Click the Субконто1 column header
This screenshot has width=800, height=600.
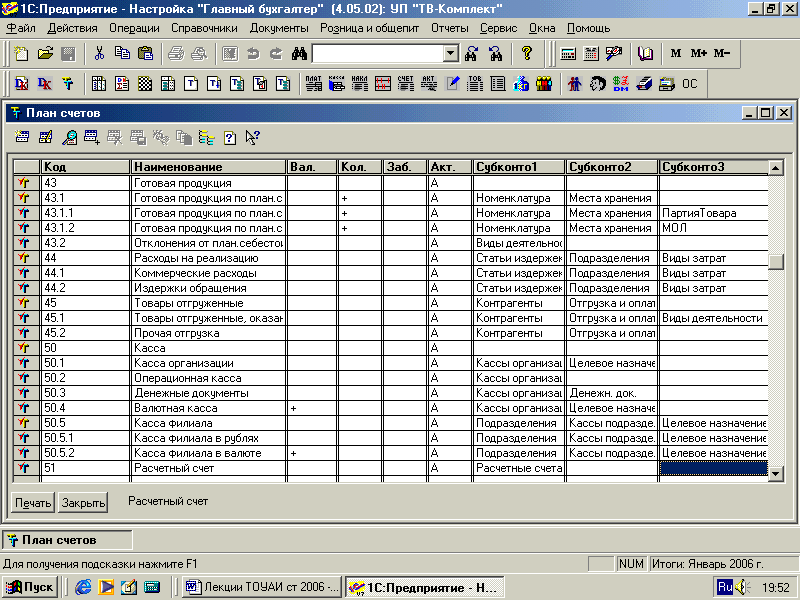pos(519,167)
